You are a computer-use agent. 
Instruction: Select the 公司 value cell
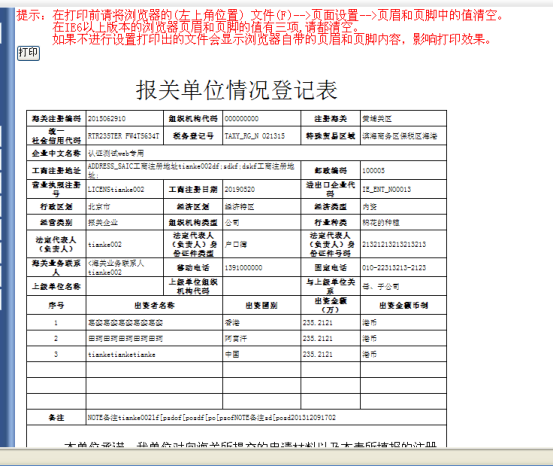tap(261, 223)
